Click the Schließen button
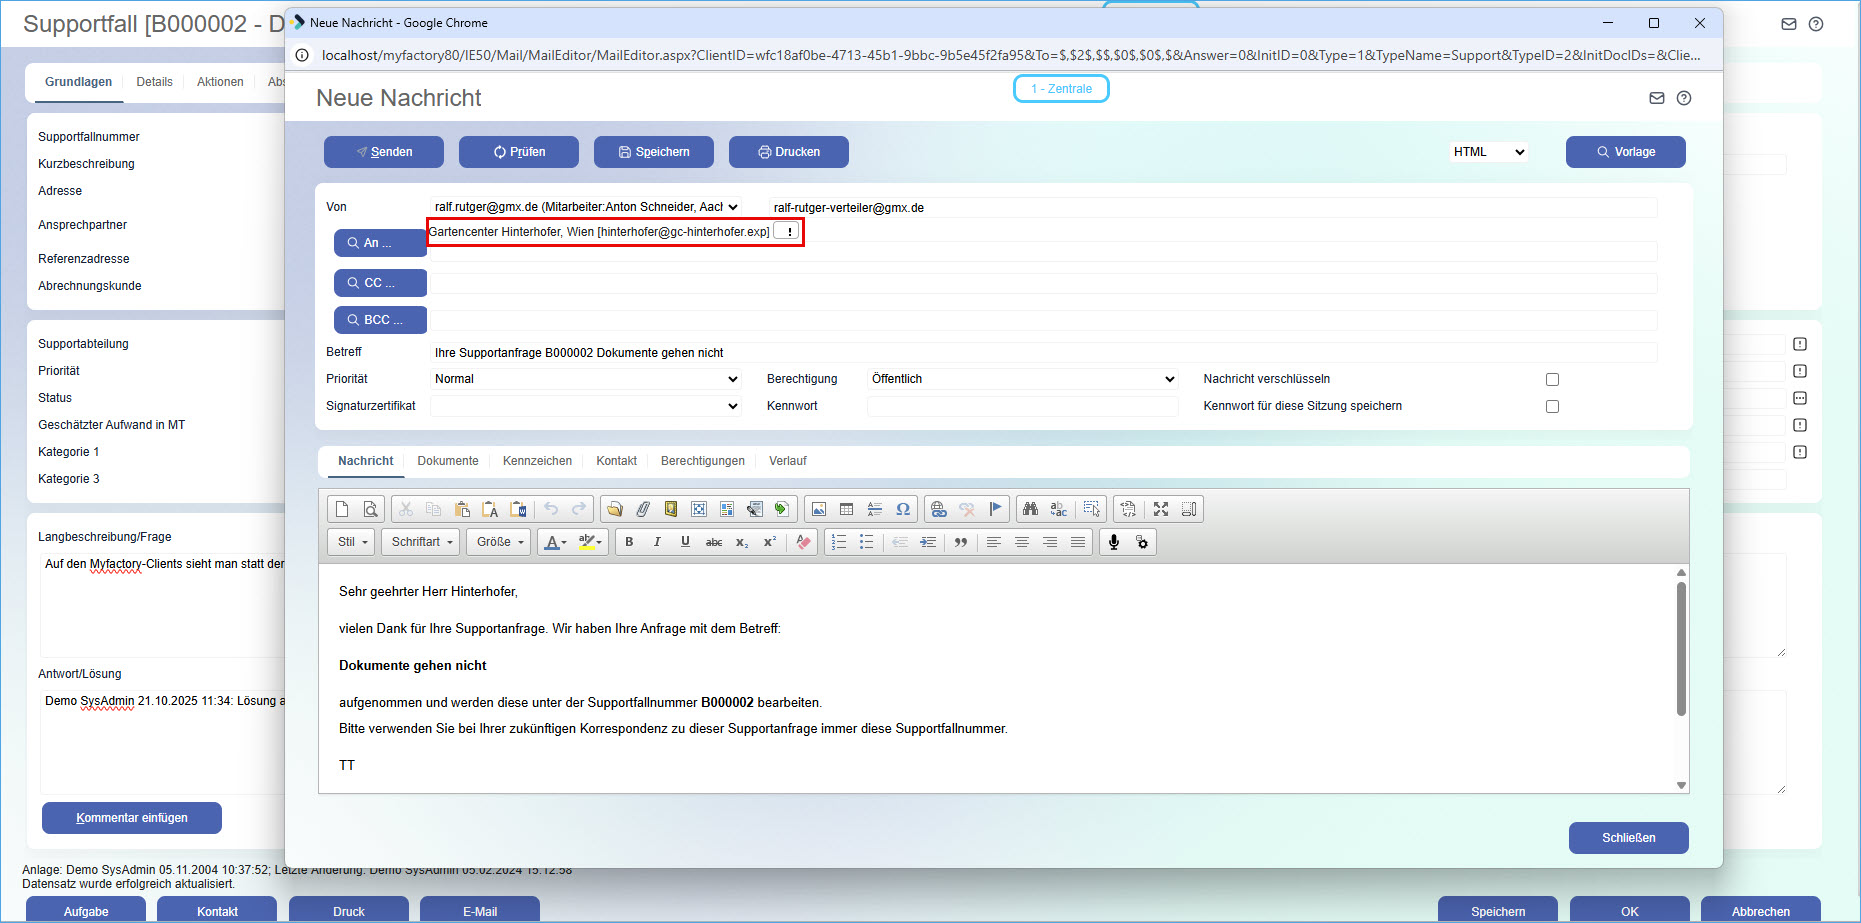This screenshot has width=1861, height=923. point(1628,838)
